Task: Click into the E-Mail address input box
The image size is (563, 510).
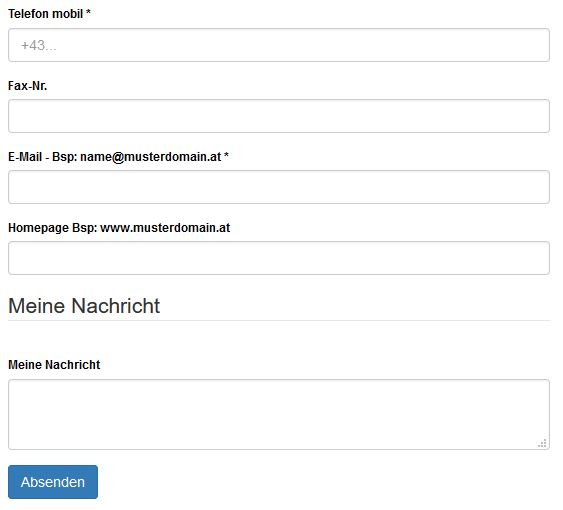Action: (x=279, y=187)
